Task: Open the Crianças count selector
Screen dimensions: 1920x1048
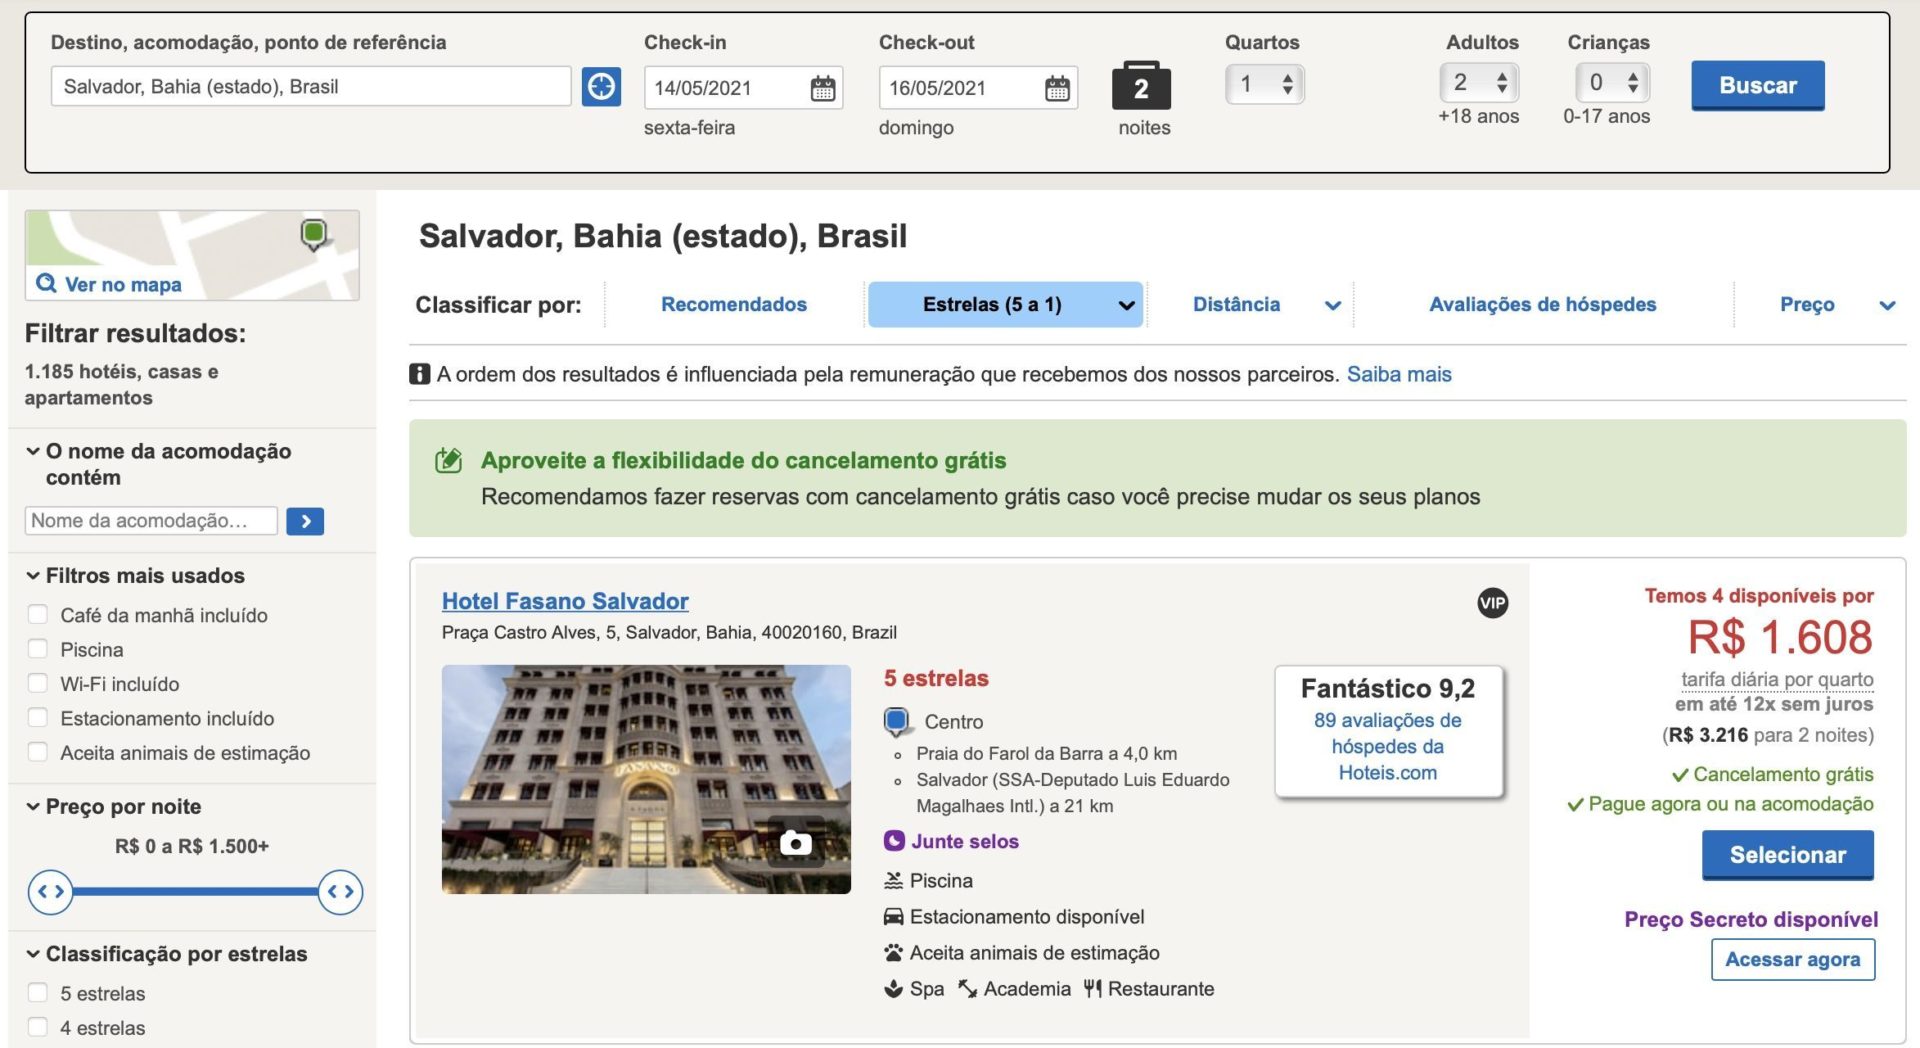Action: click(1612, 82)
